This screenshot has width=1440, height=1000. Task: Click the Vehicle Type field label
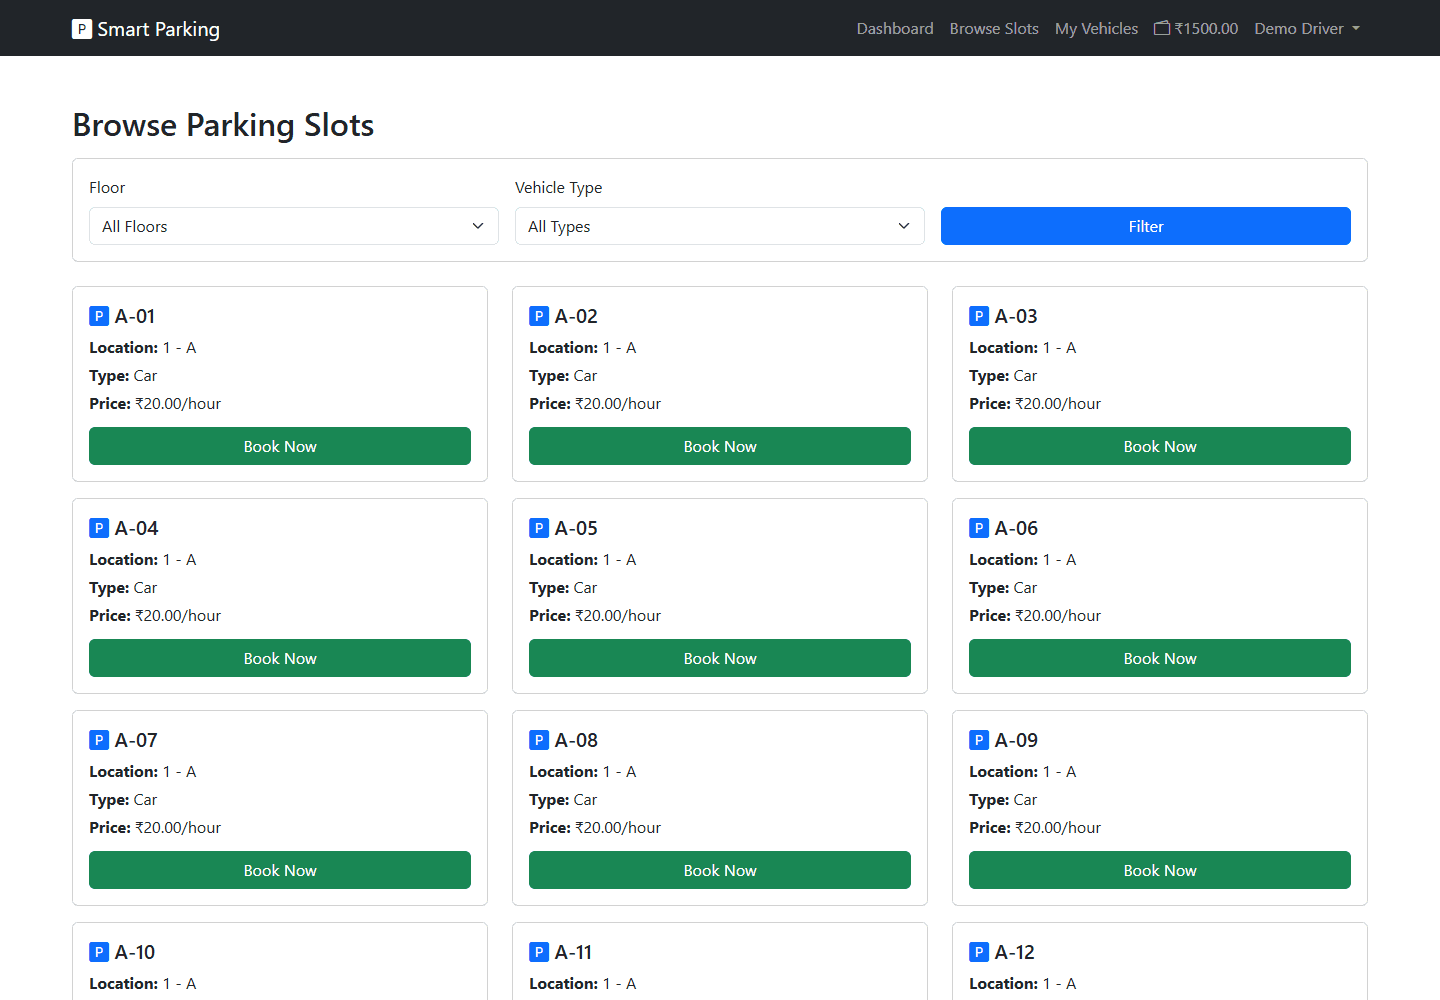coord(559,187)
